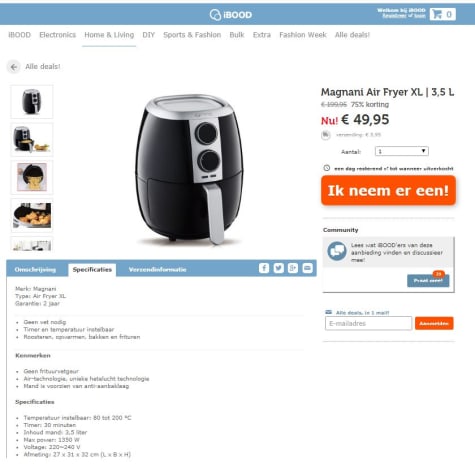Click the E-mailadres input field
Screen dimensions: 475x470
click(368, 324)
